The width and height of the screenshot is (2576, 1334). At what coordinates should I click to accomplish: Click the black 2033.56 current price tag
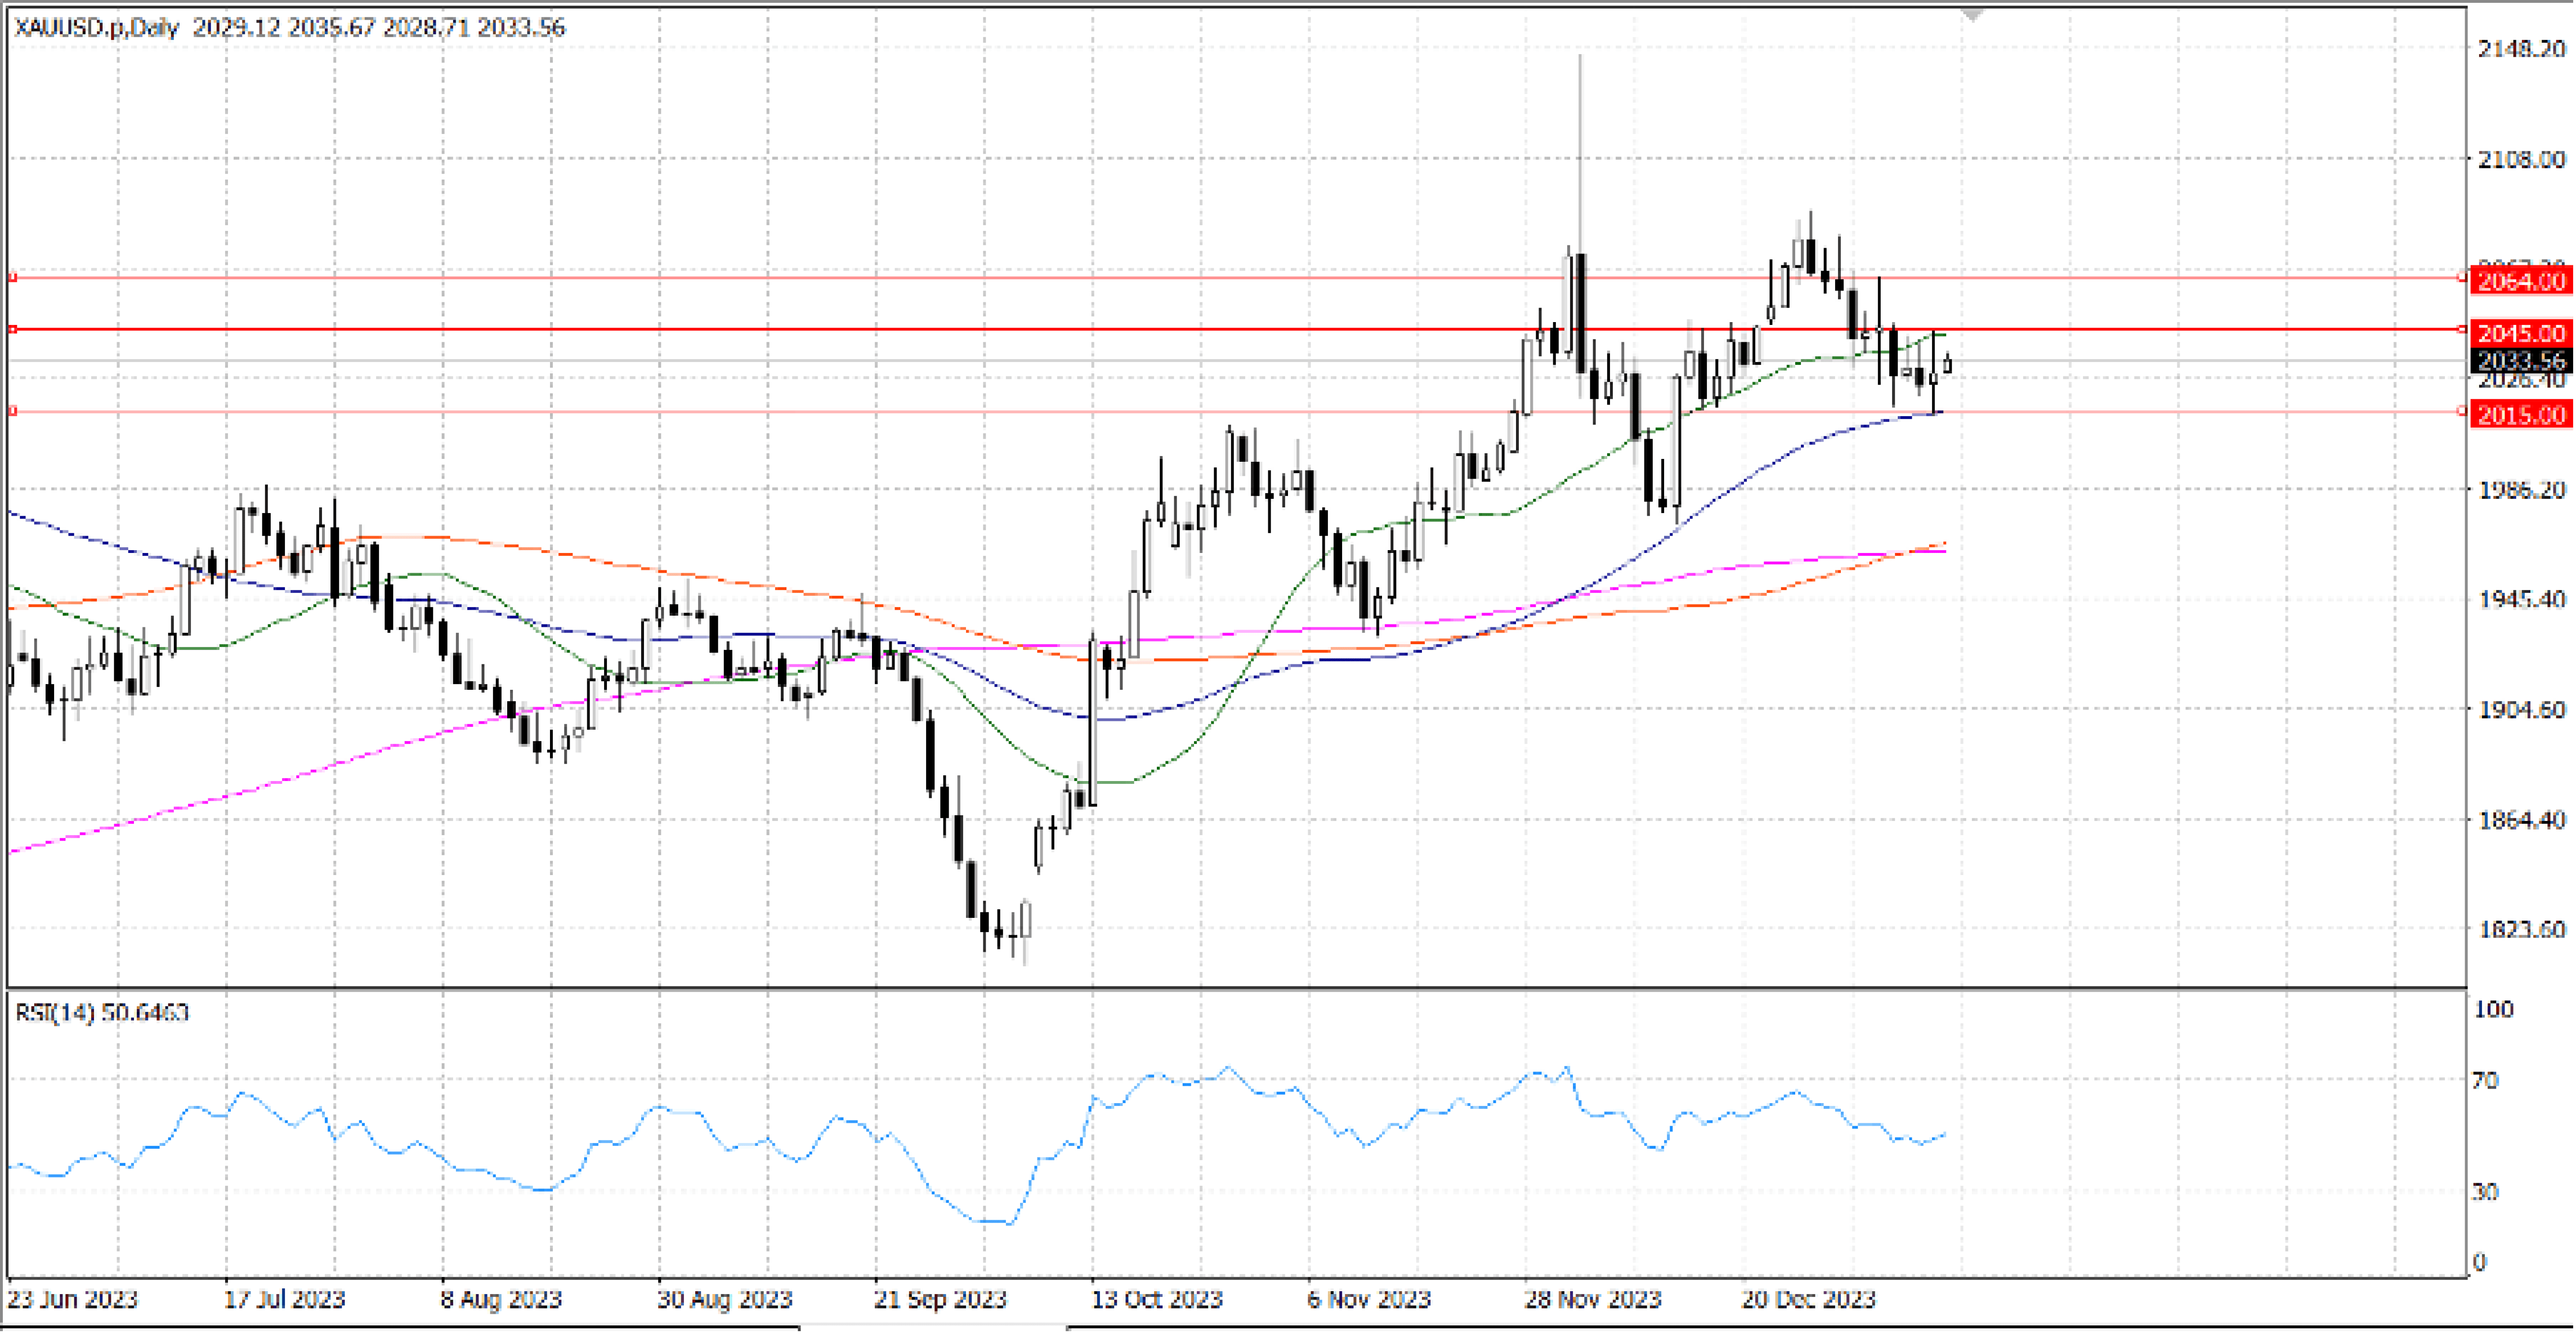pyautogui.click(x=2521, y=361)
